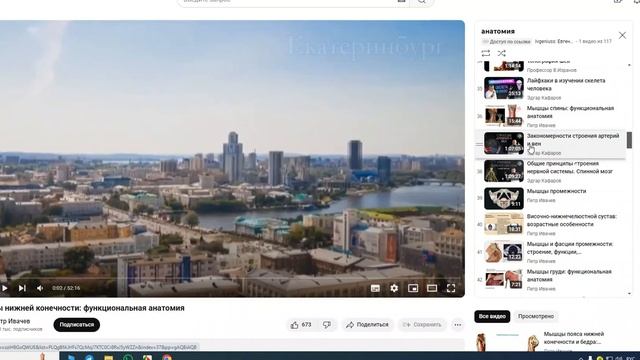640x360 pixels.
Task: Close the анатомия playlist panel
Action: coord(622,36)
